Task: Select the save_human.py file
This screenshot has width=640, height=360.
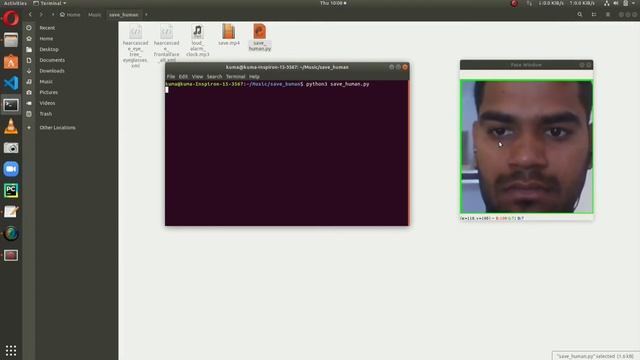Action: pos(260,38)
